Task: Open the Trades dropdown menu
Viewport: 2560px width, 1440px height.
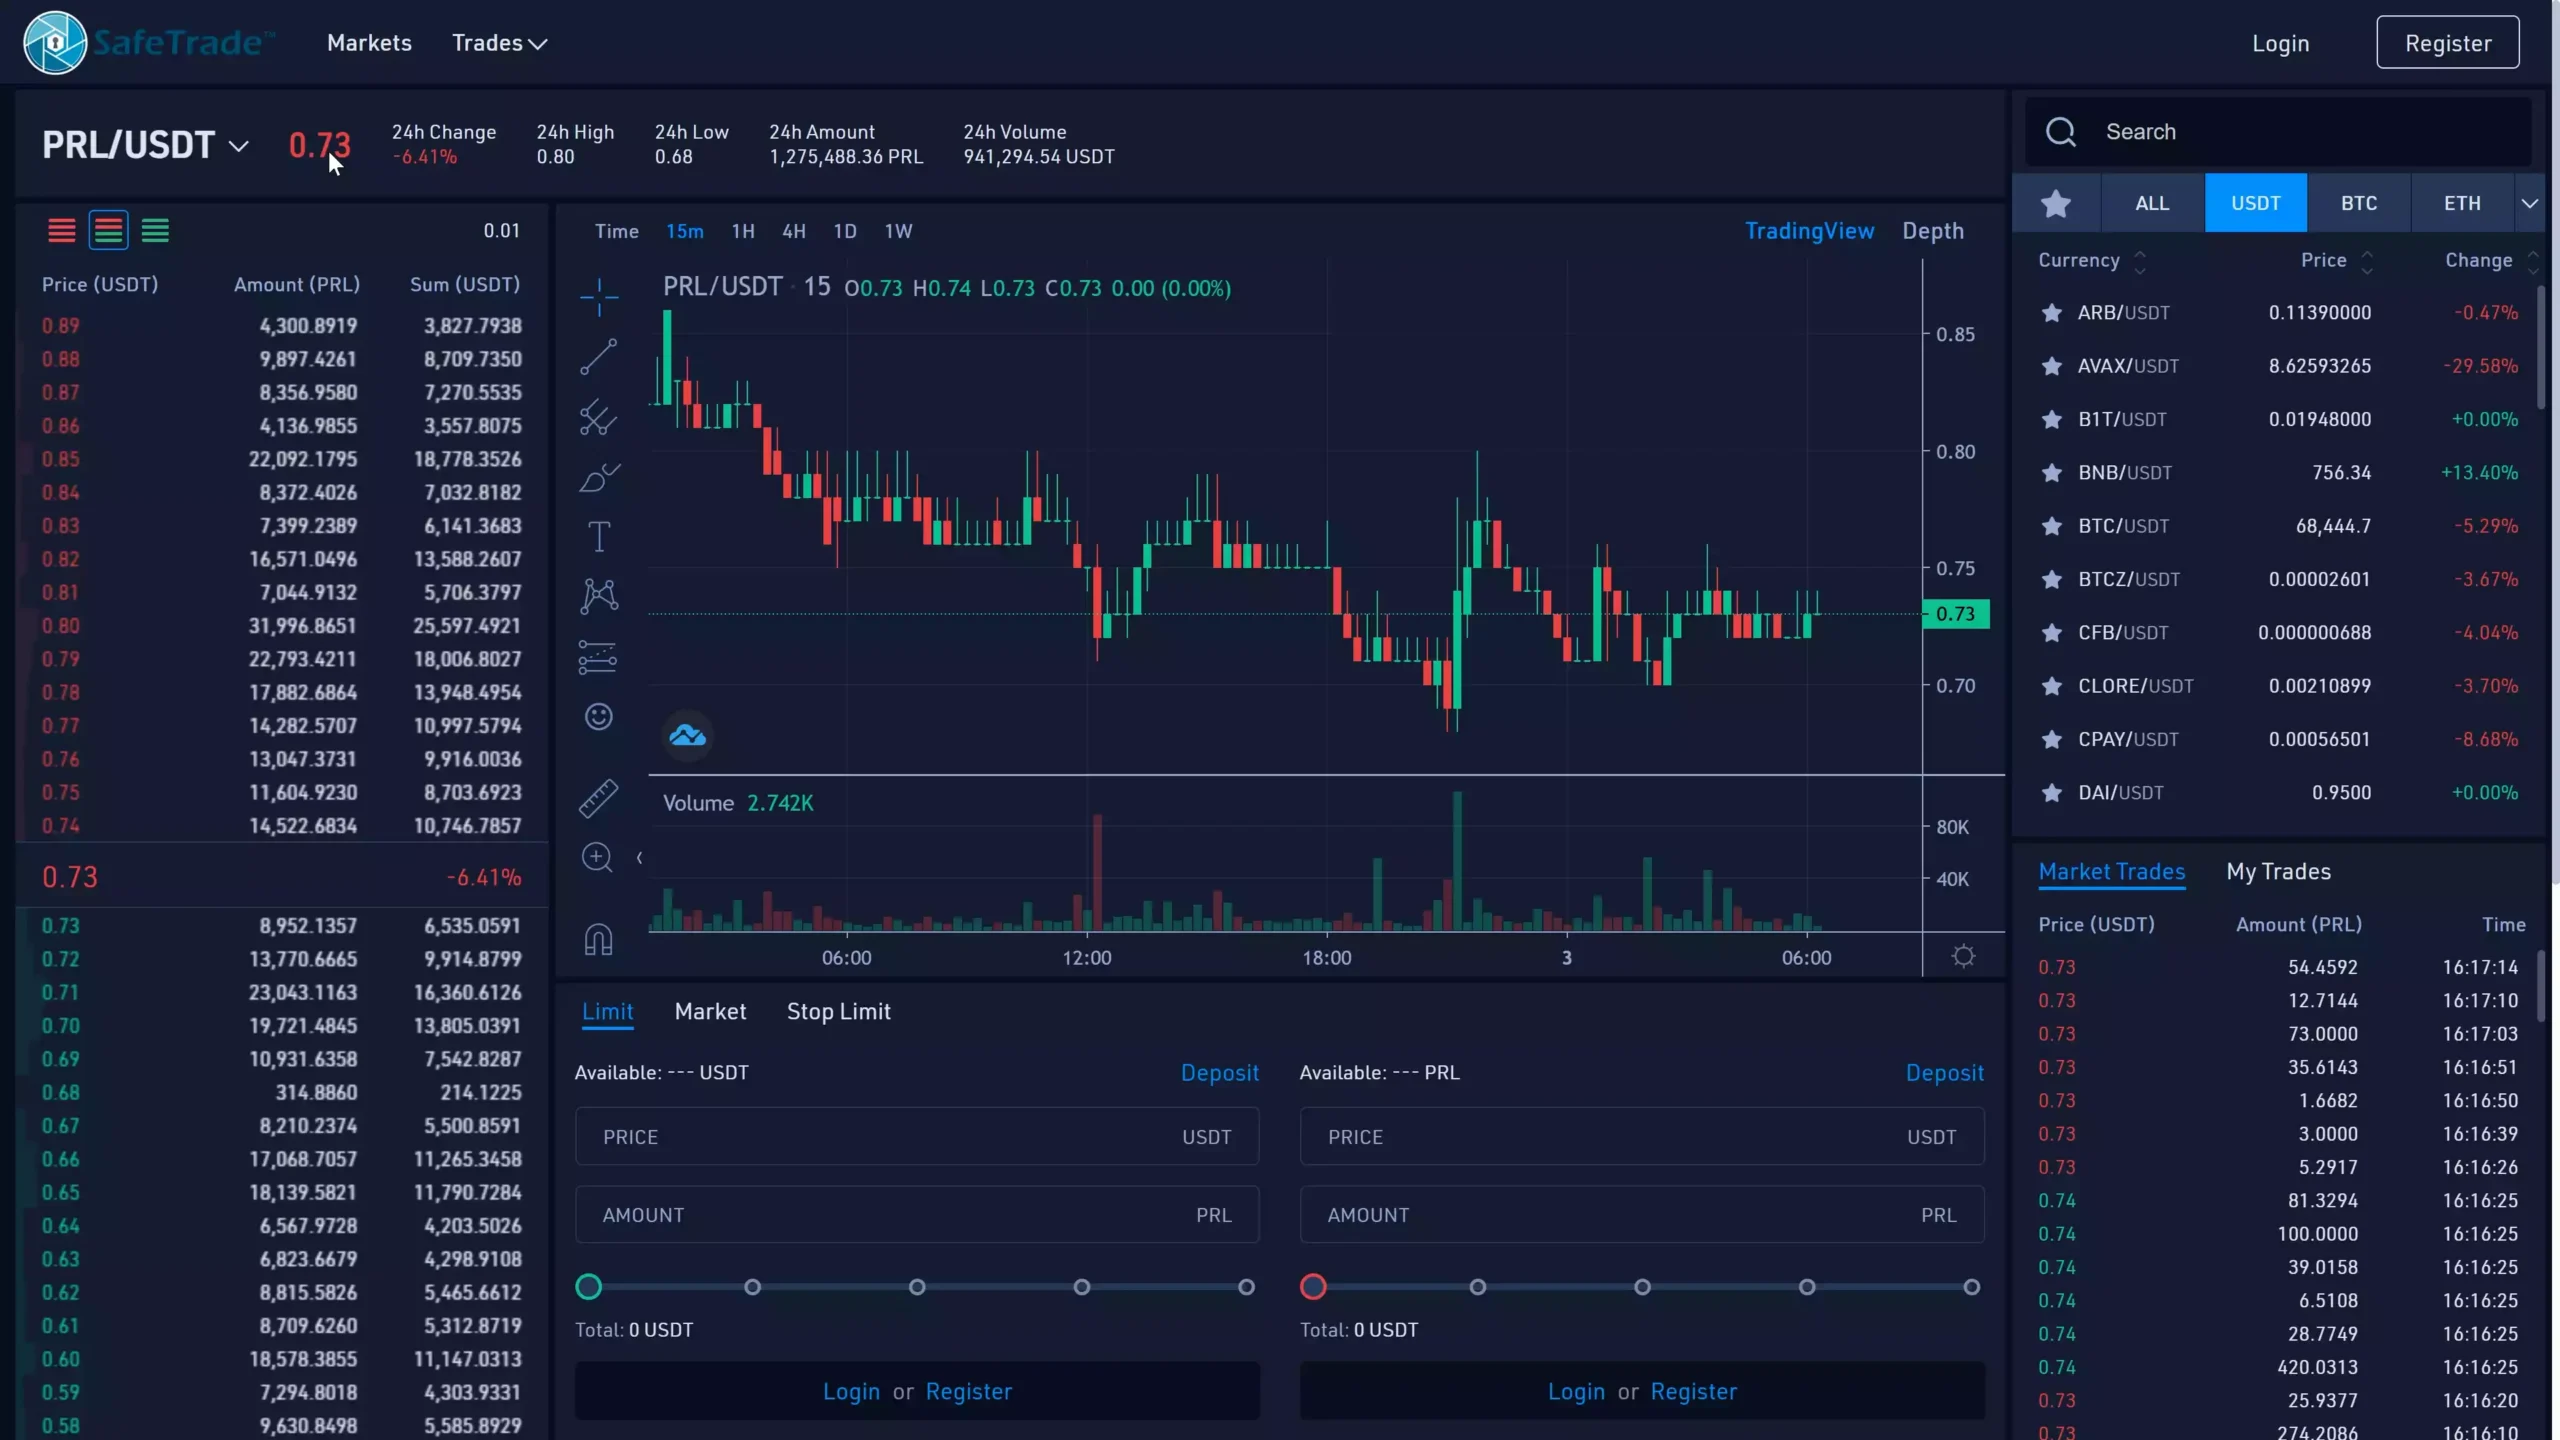Action: pyautogui.click(x=499, y=43)
